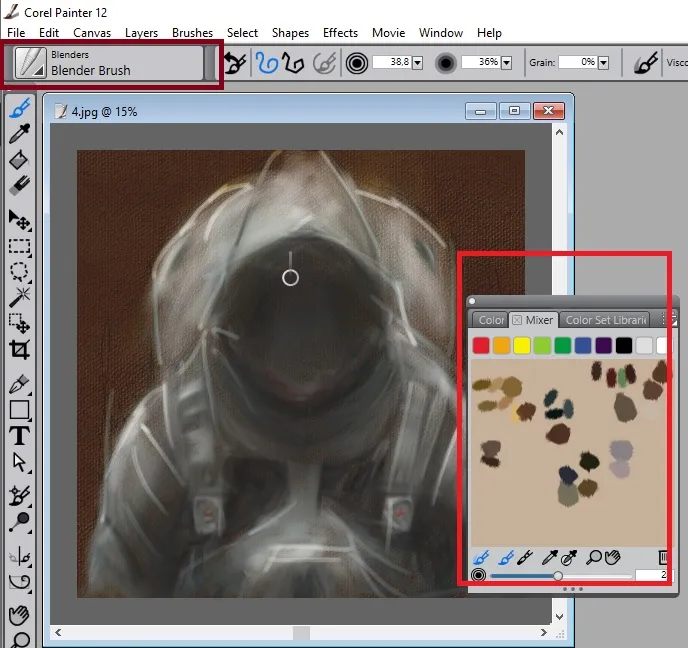Select the Paint Bucket tool
The width and height of the screenshot is (688, 648).
coord(19,160)
